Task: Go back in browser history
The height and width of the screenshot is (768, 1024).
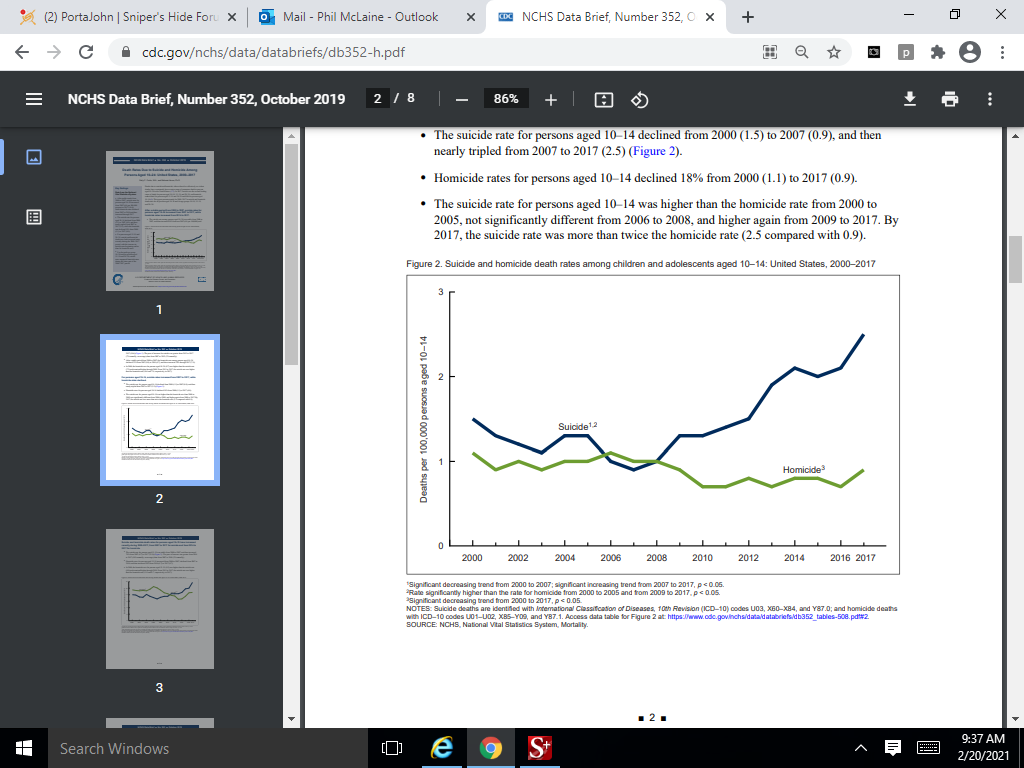Action: (22, 52)
